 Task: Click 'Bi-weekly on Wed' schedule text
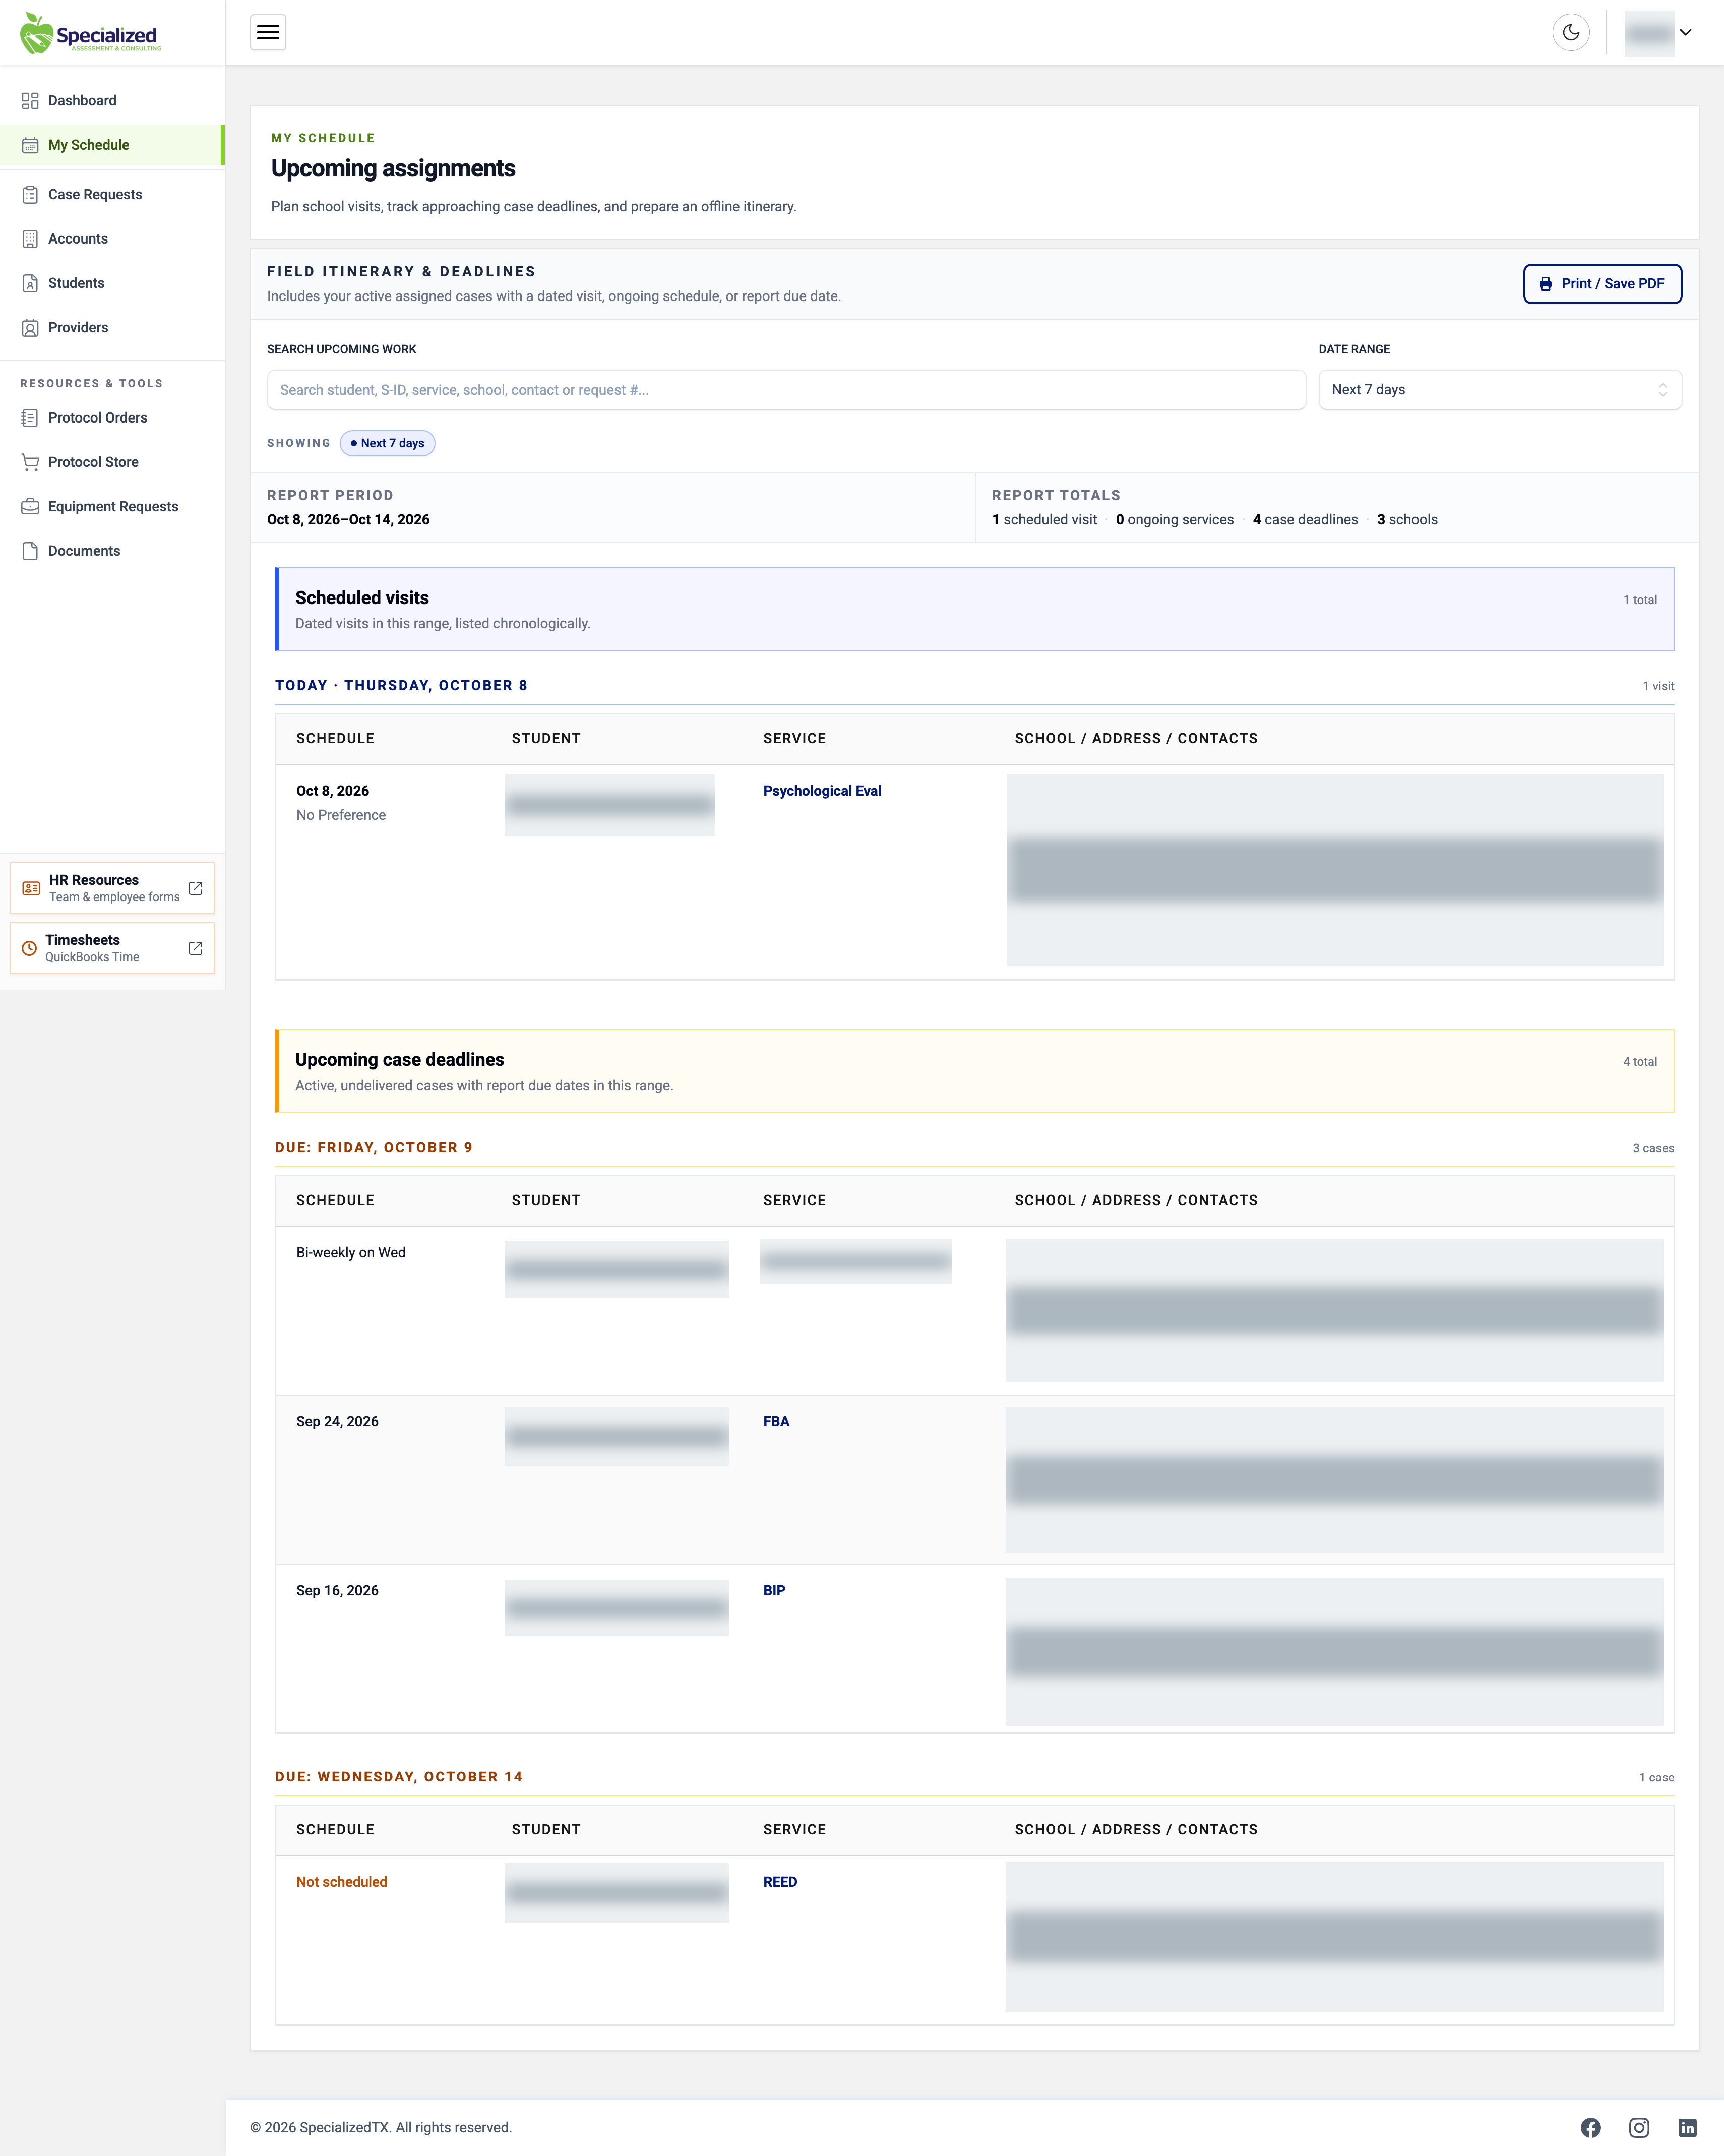pyautogui.click(x=351, y=1253)
